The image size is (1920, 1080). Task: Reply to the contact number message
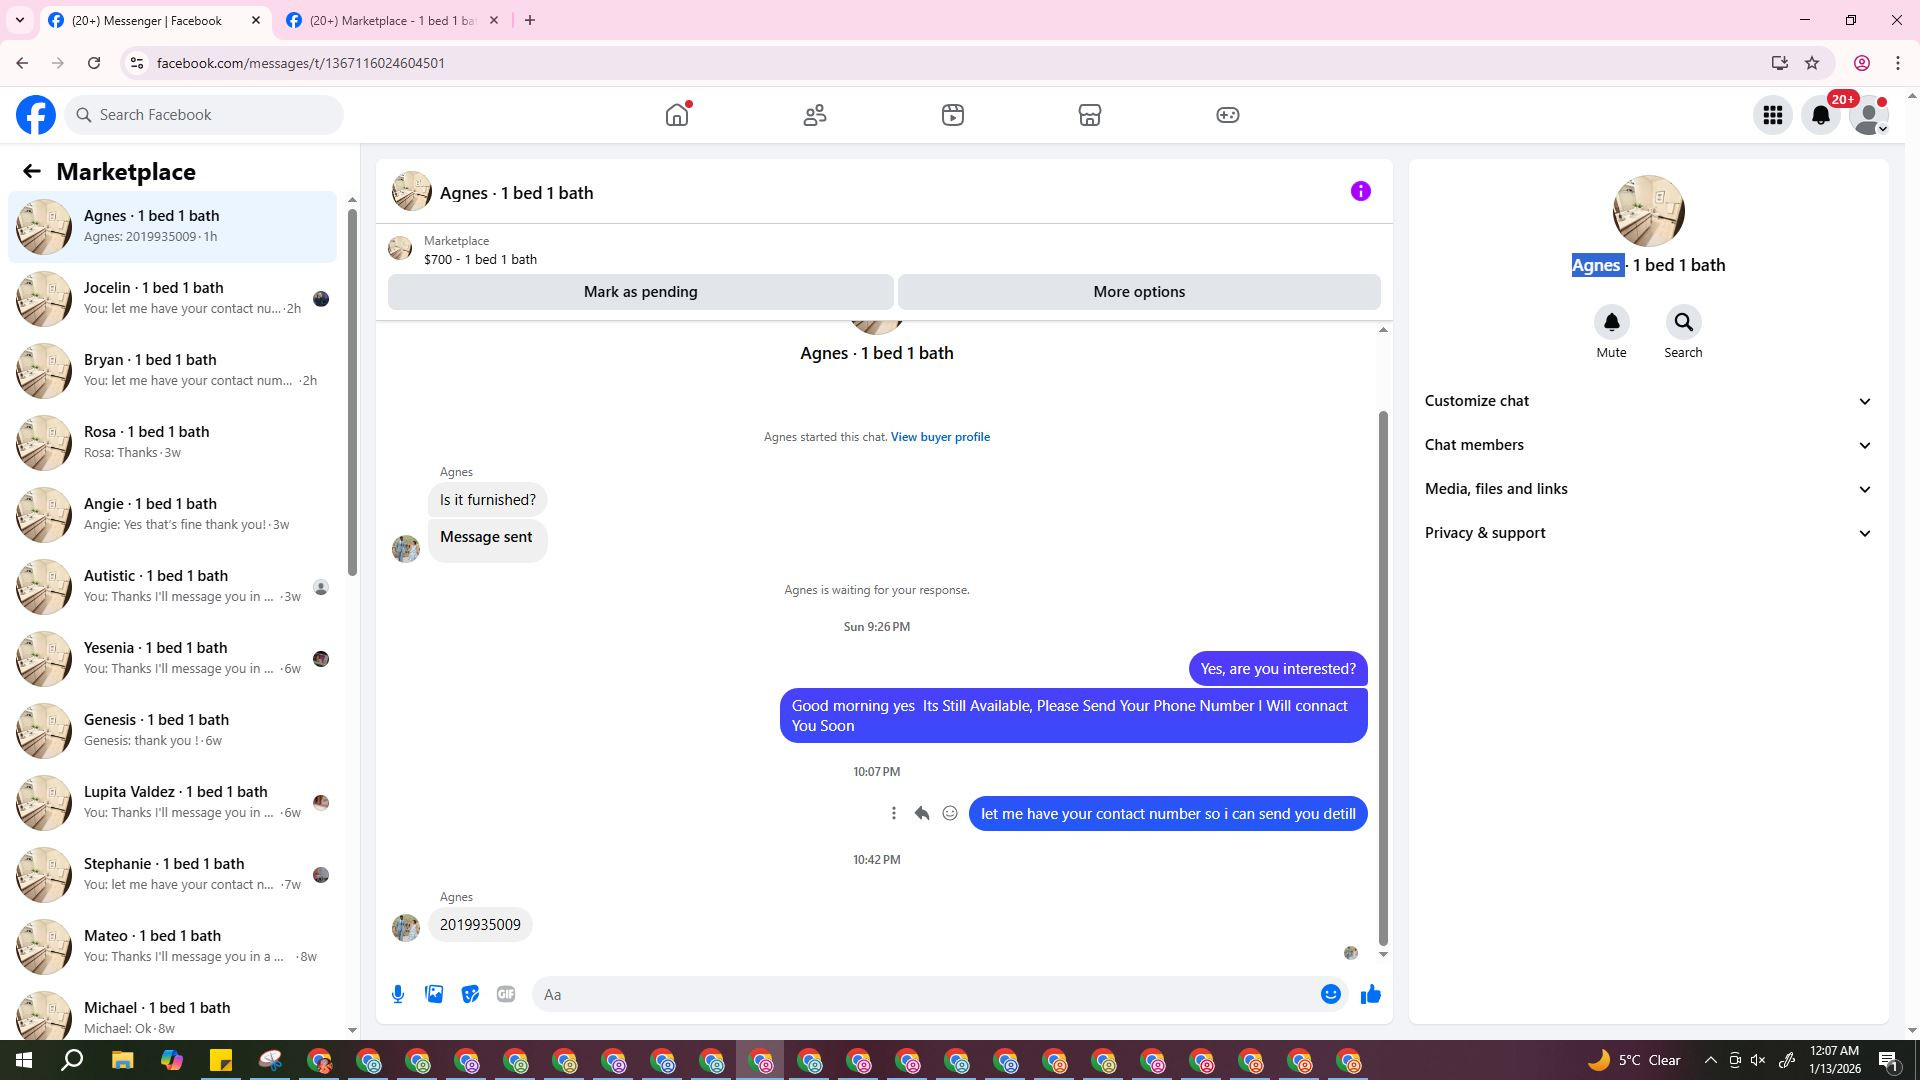pyautogui.click(x=921, y=814)
